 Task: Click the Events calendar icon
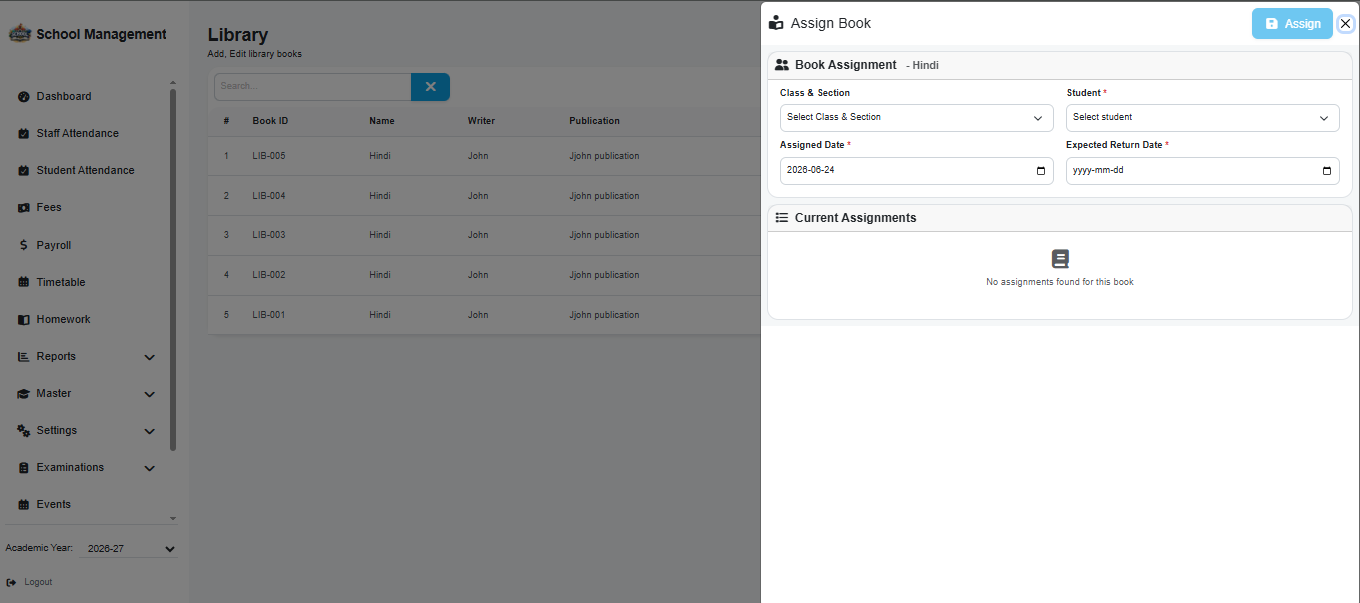(x=24, y=505)
